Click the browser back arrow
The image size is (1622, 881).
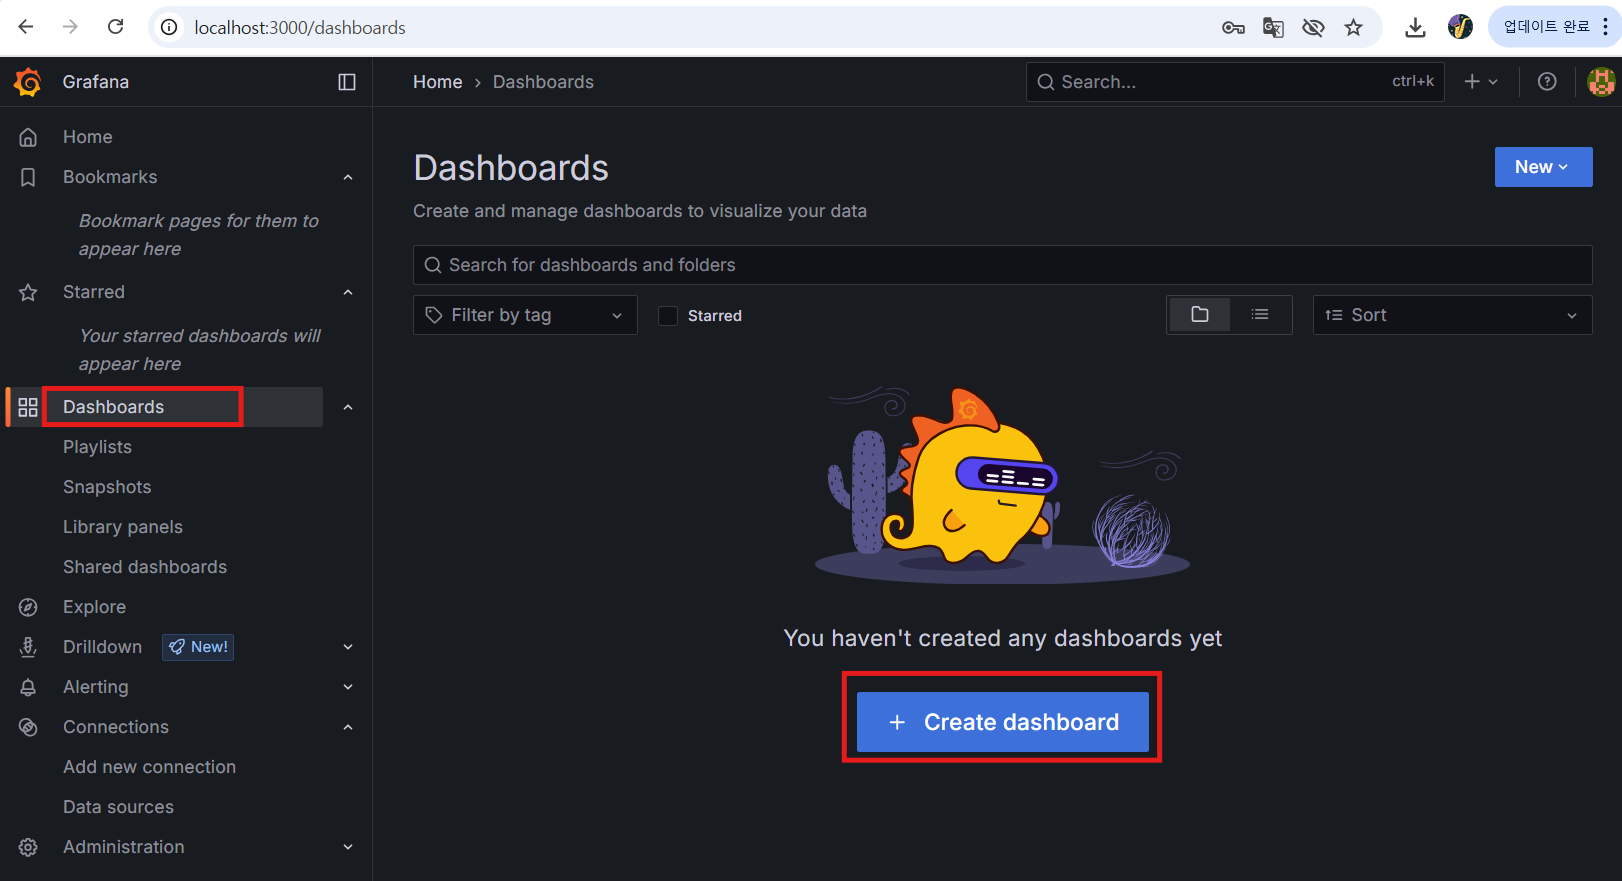26,27
